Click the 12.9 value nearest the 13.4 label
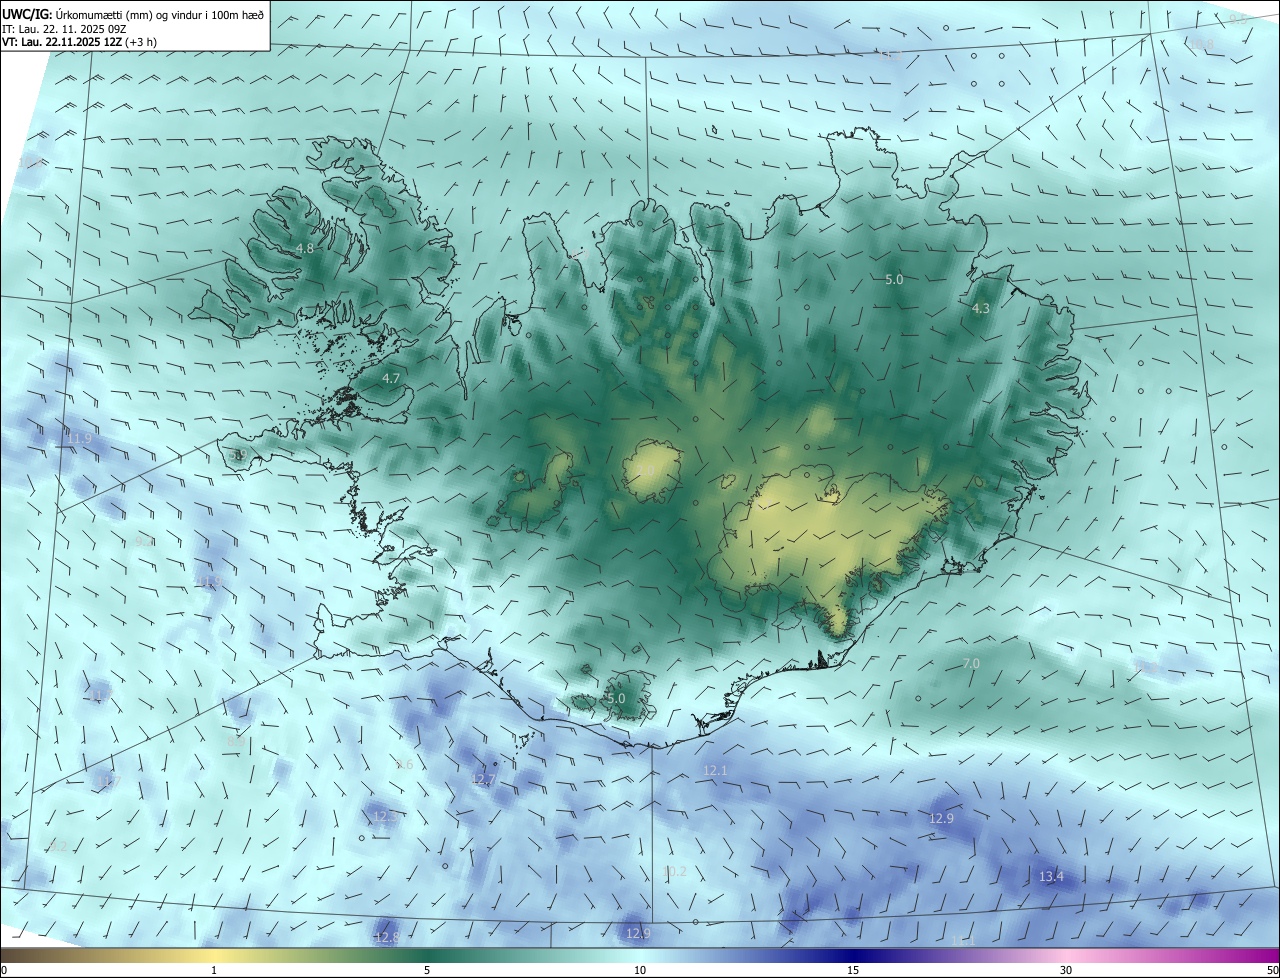This screenshot has width=1280, height=978. tap(942, 819)
